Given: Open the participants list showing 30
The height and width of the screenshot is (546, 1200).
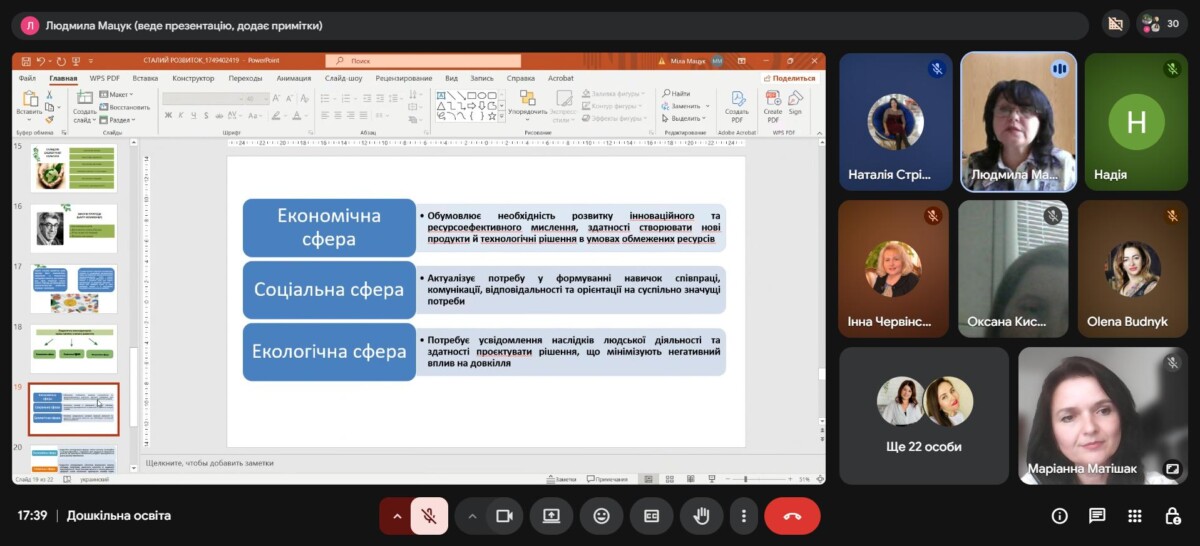Looking at the screenshot, I should pyautogui.click(x=1161, y=24).
